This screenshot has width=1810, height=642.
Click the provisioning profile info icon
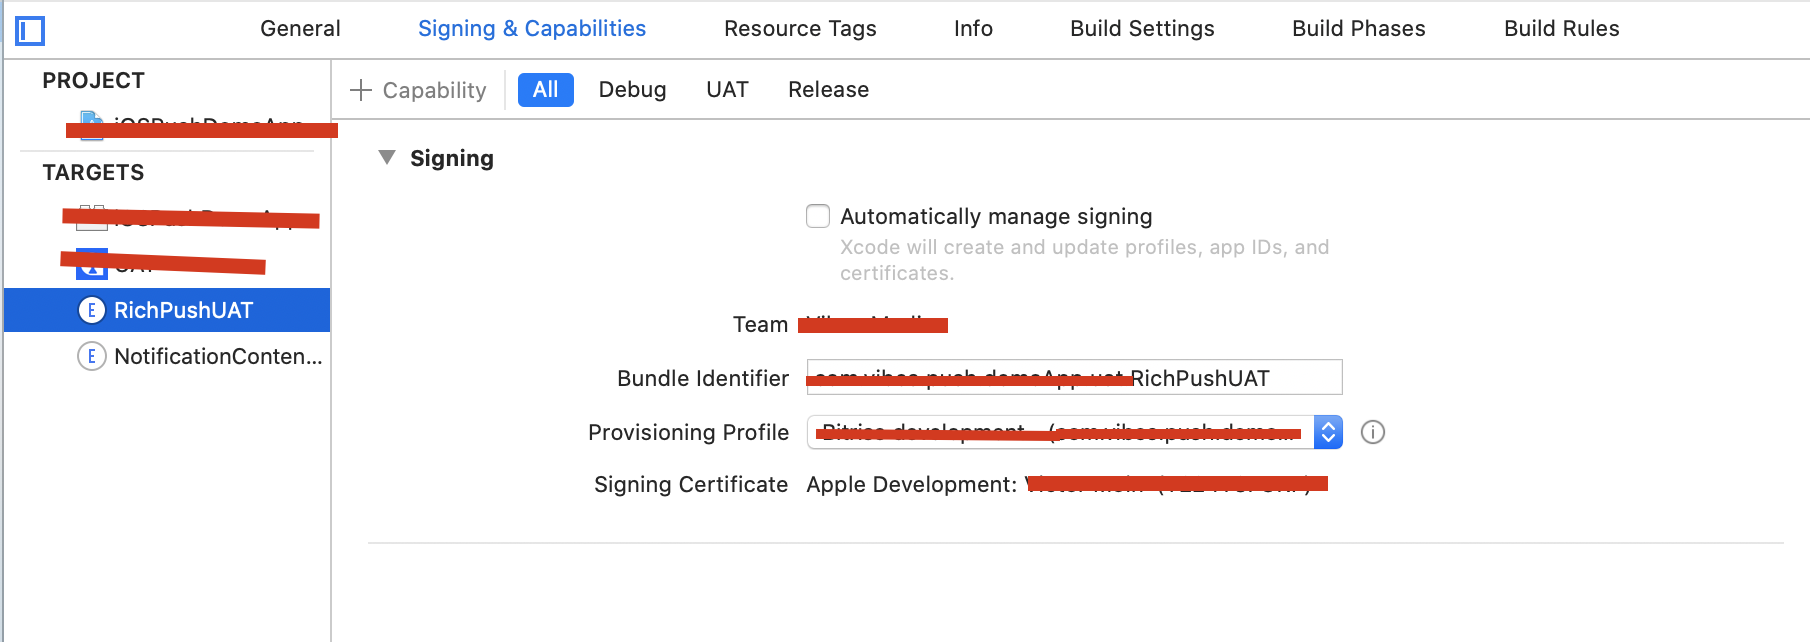tap(1373, 432)
